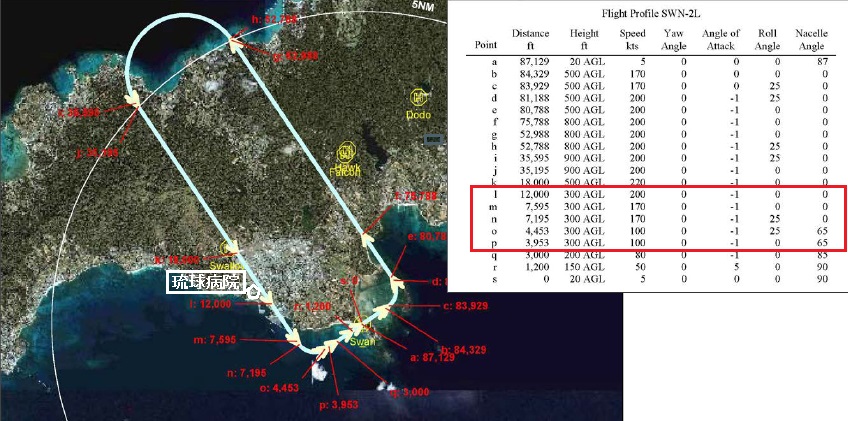Click the point letter 's' in the table
This screenshot has height=421, width=848.
pyautogui.click(x=494, y=279)
